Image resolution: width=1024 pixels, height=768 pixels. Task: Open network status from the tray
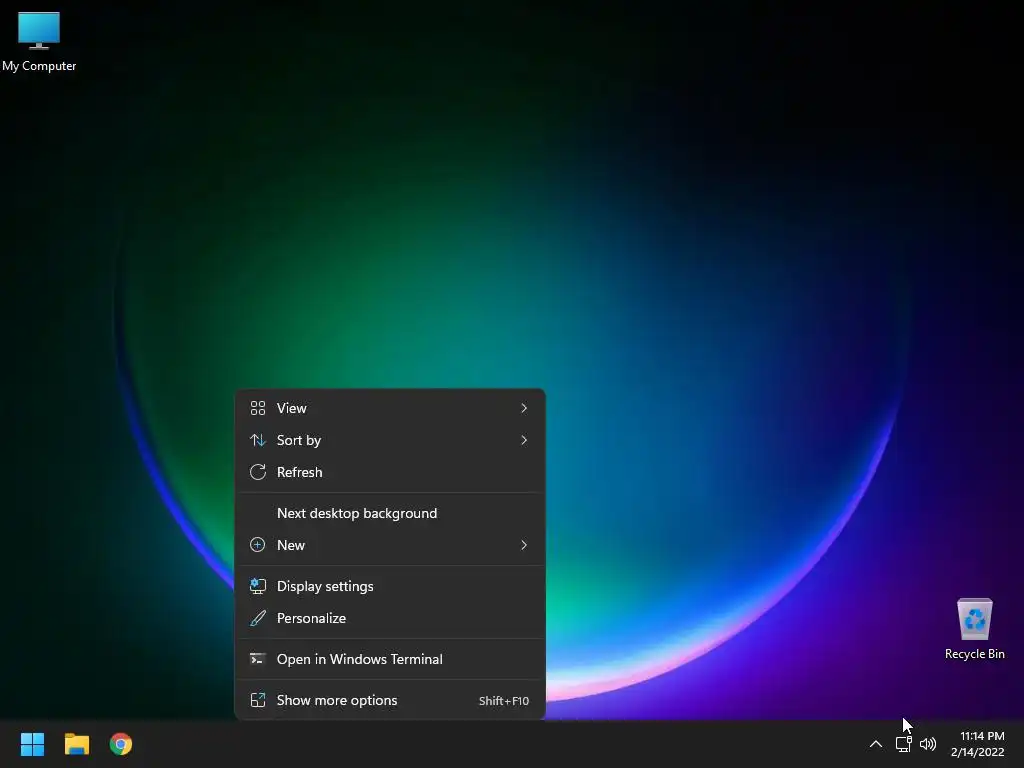(x=903, y=744)
